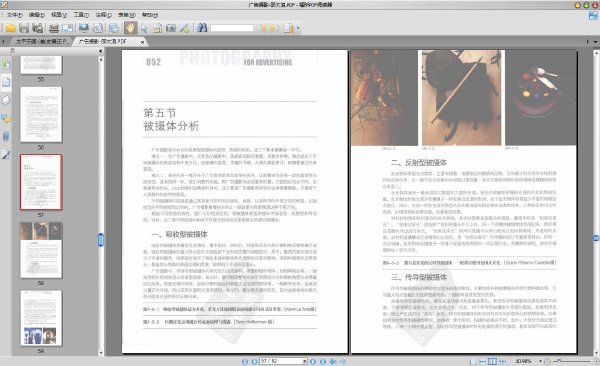Click the pen typewriter tool icon
This screenshot has height=366, width=600.
tap(184, 28)
